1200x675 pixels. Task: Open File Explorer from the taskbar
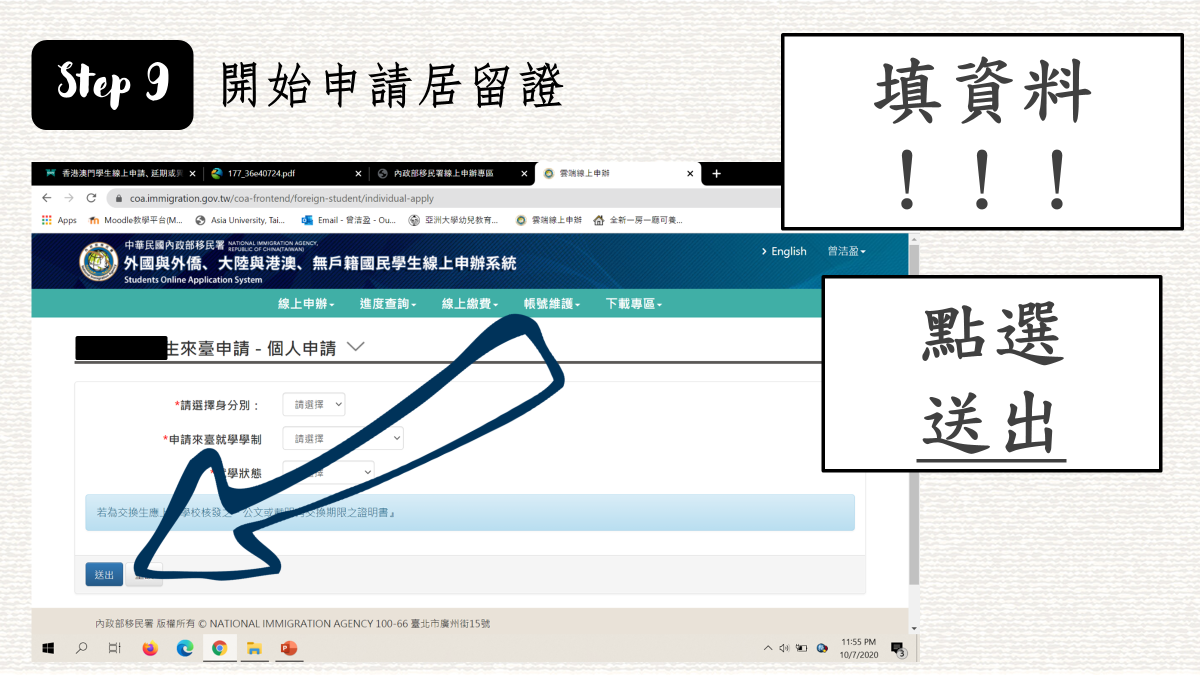254,648
